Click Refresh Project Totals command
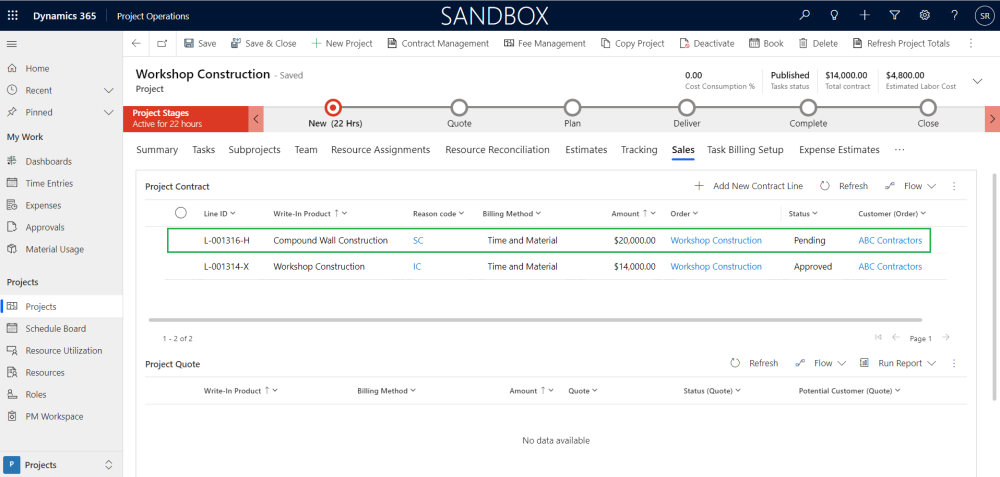The height and width of the screenshot is (477, 1000). pos(901,43)
